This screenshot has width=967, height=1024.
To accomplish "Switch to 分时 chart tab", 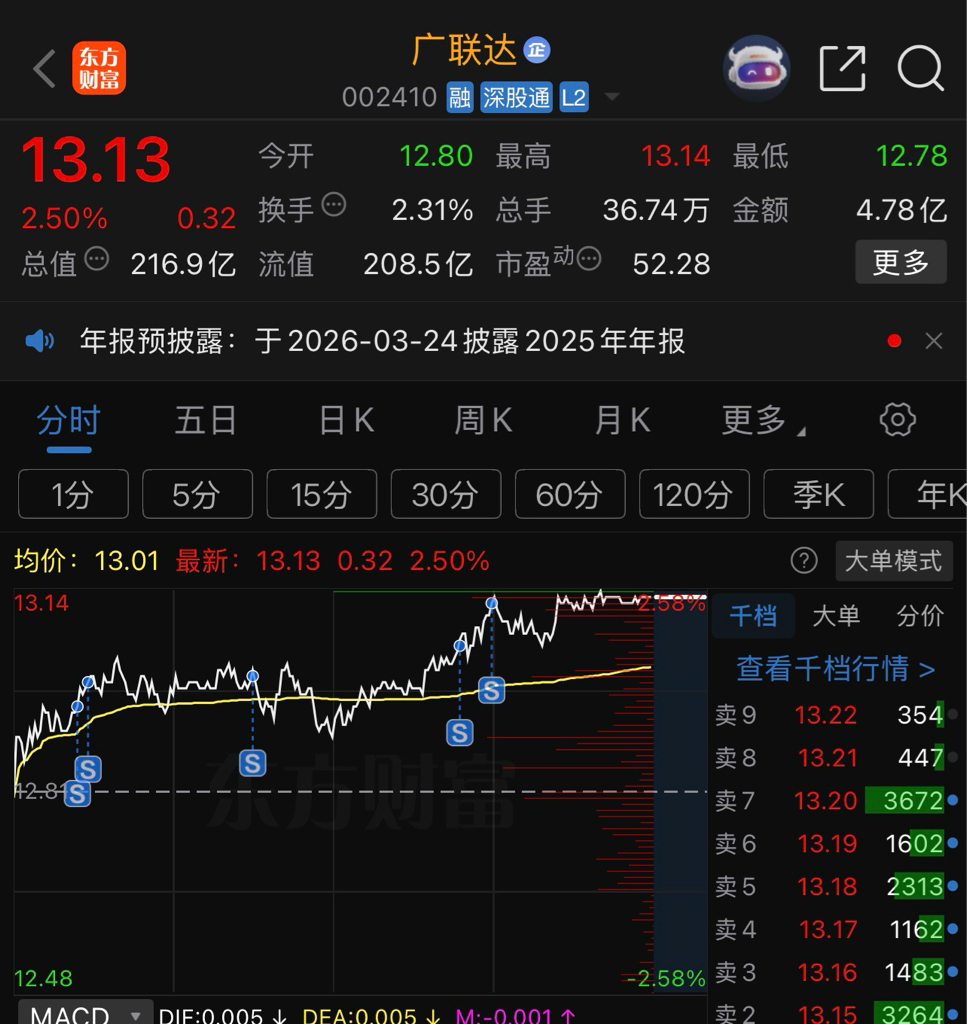I will (69, 420).
